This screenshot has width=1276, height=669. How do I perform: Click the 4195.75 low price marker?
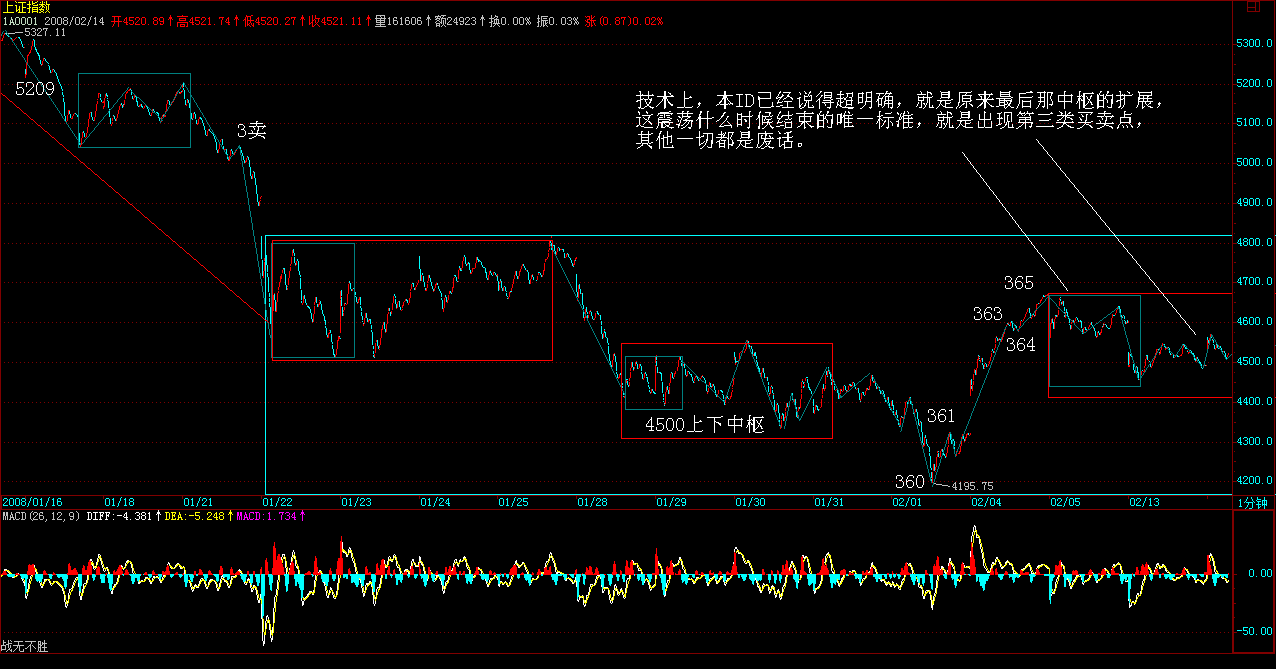point(971,486)
